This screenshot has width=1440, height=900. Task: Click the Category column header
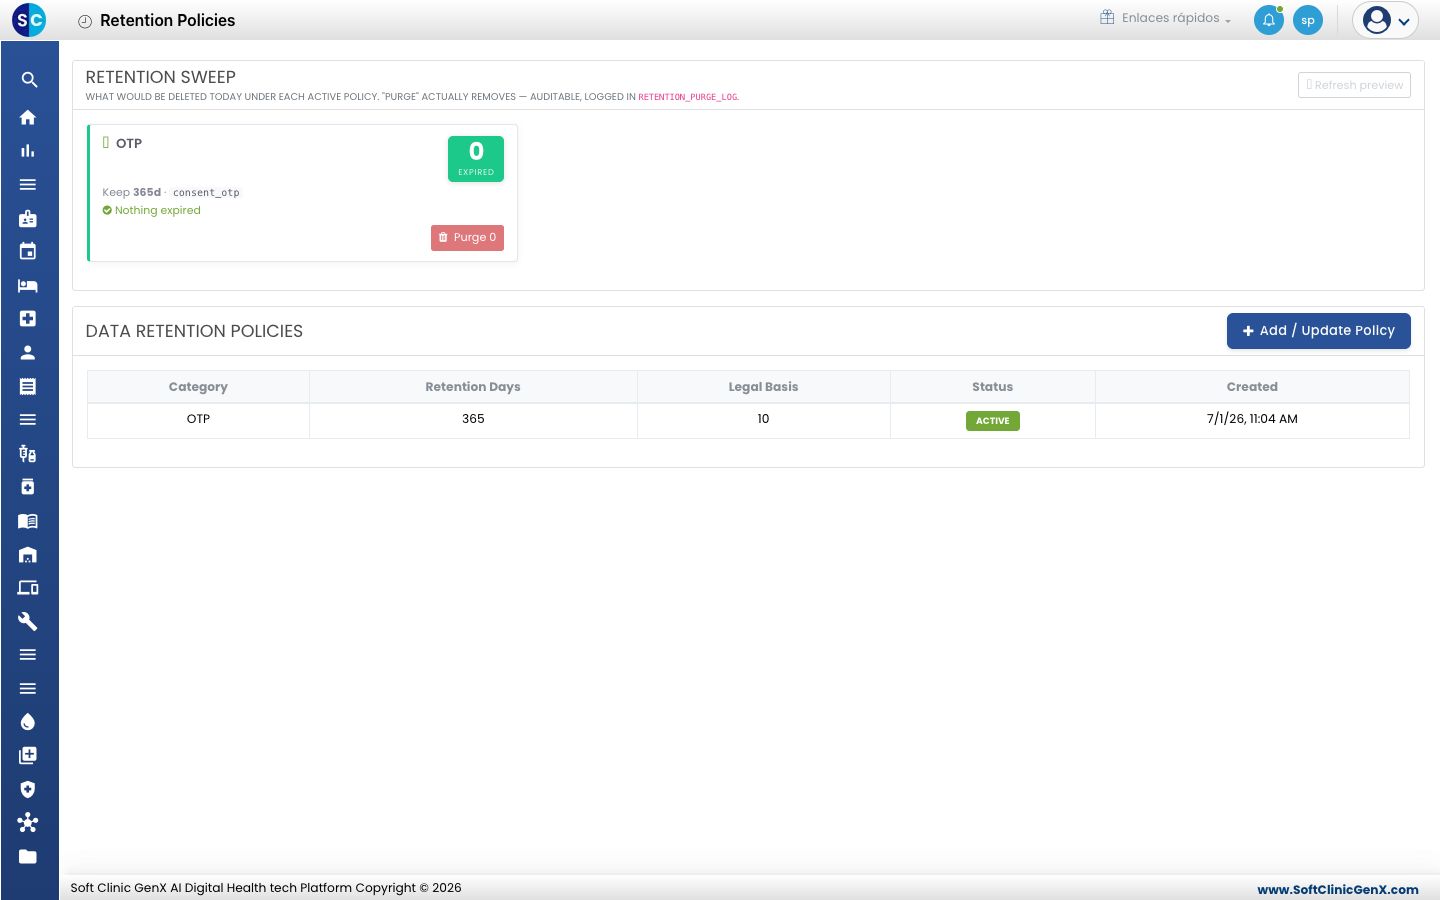(198, 387)
